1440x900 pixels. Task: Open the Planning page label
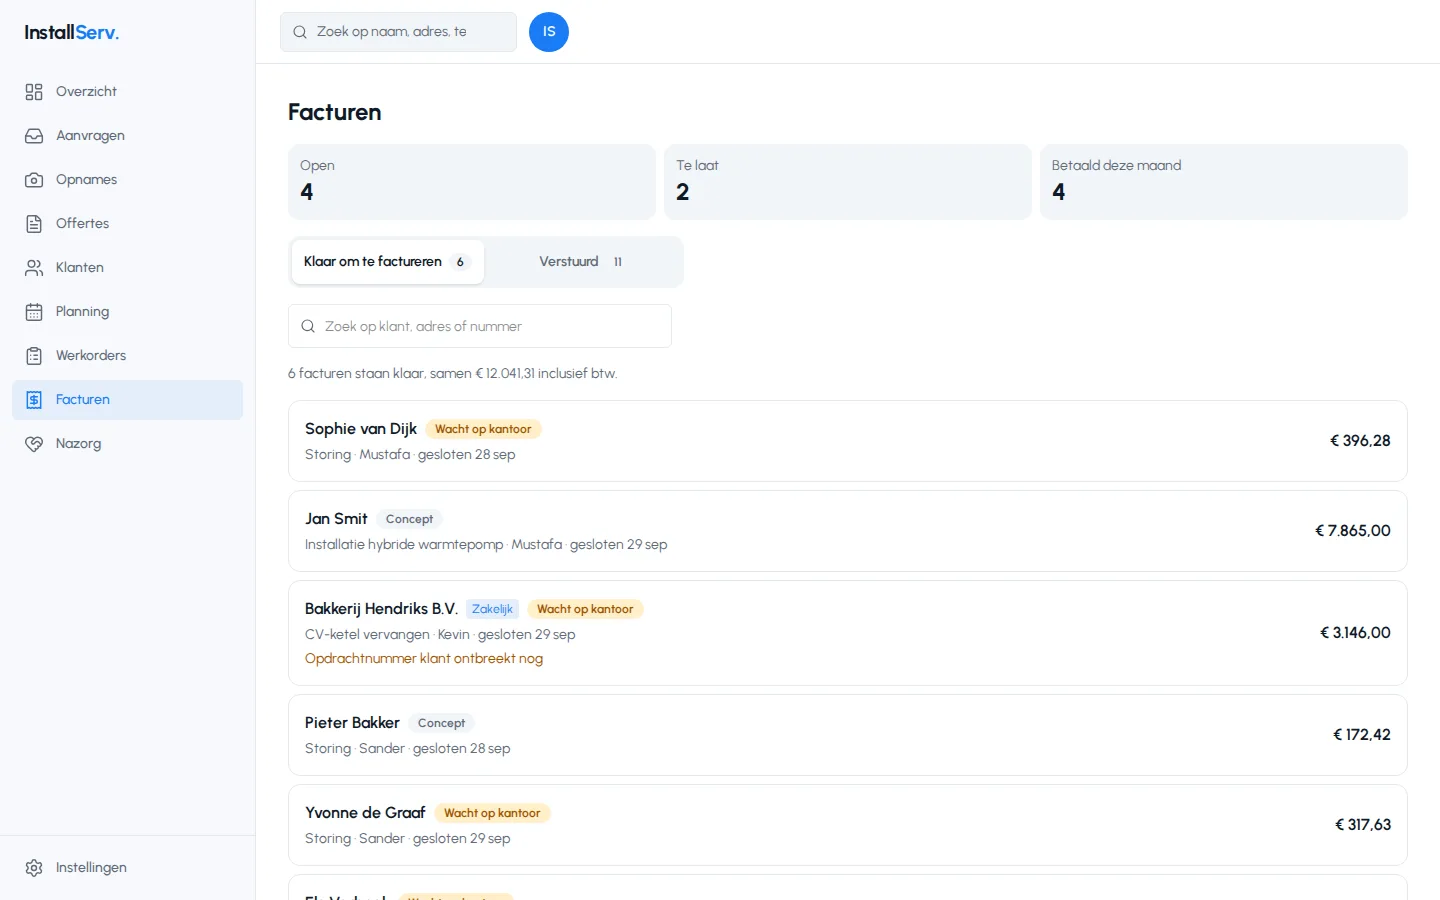pos(82,312)
